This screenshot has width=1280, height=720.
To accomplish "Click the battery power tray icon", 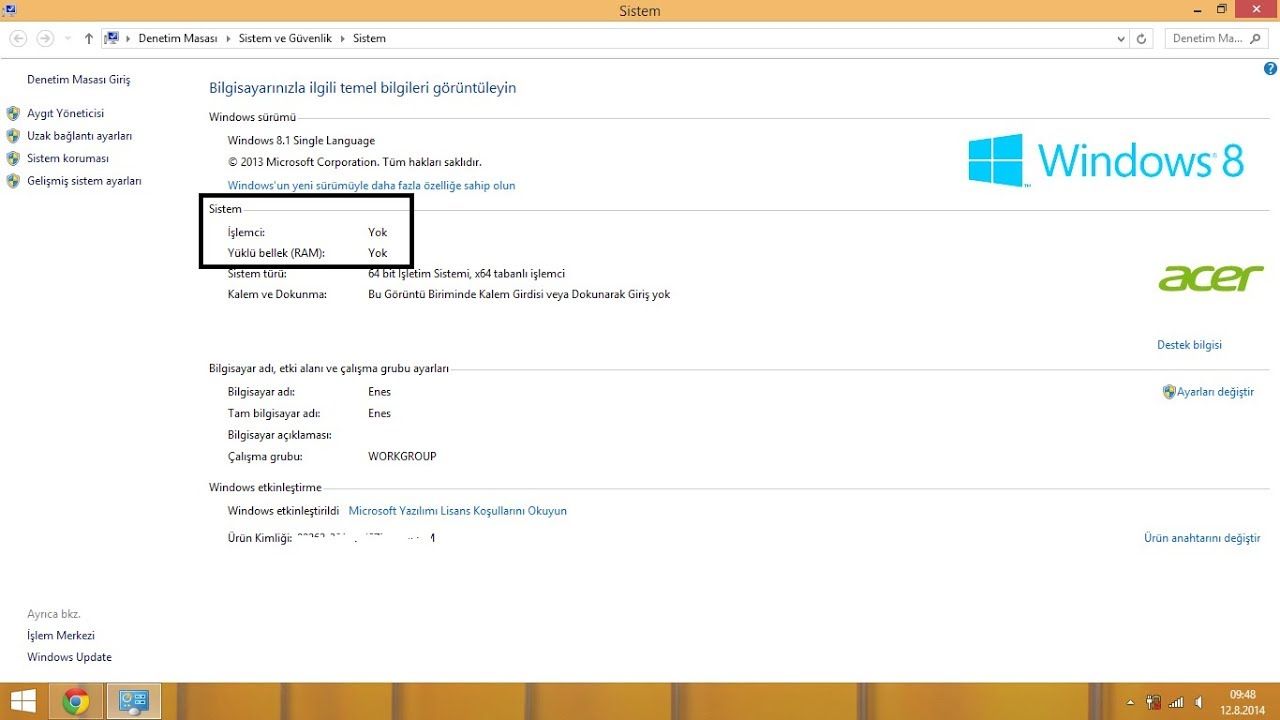I will pyautogui.click(x=1153, y=702).
